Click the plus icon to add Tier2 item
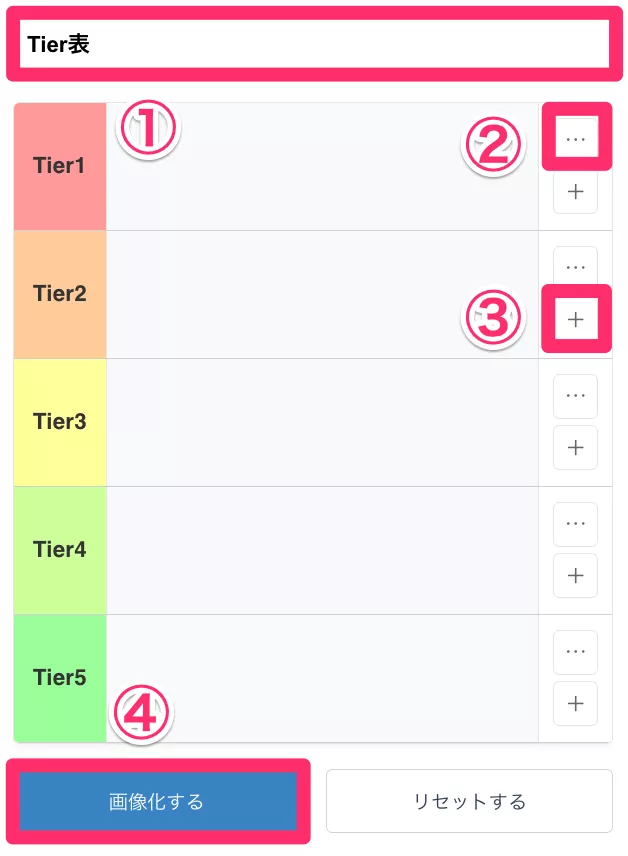 [x=575, y=319]
